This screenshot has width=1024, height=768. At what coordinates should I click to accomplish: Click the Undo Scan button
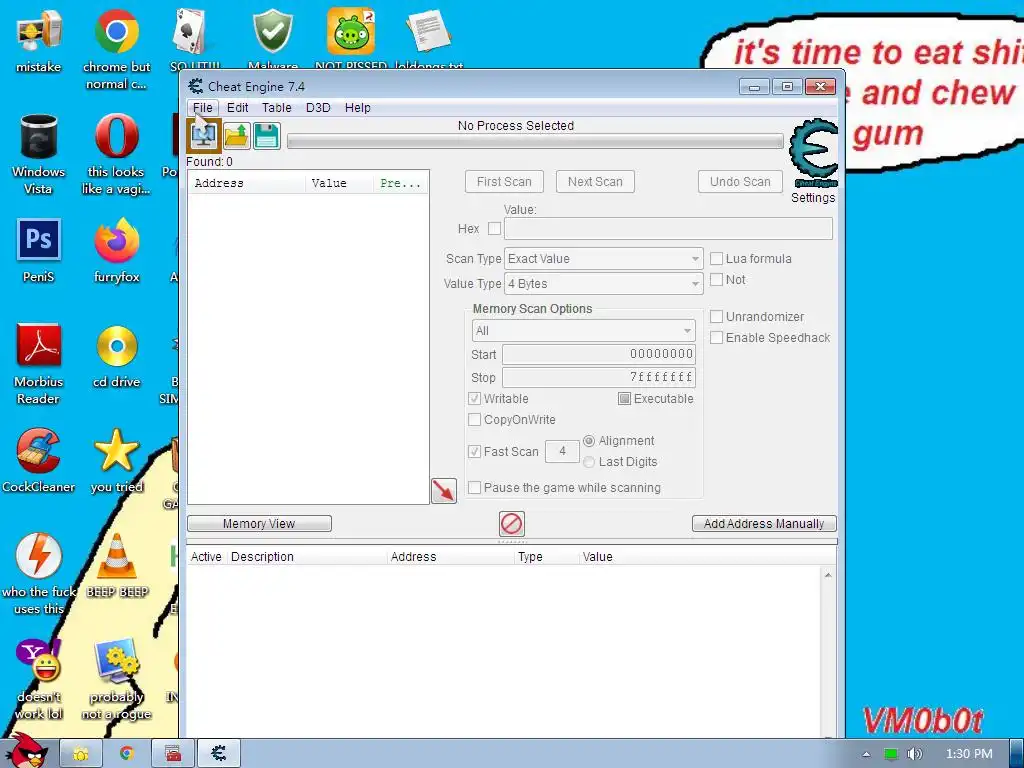point(740,182)
